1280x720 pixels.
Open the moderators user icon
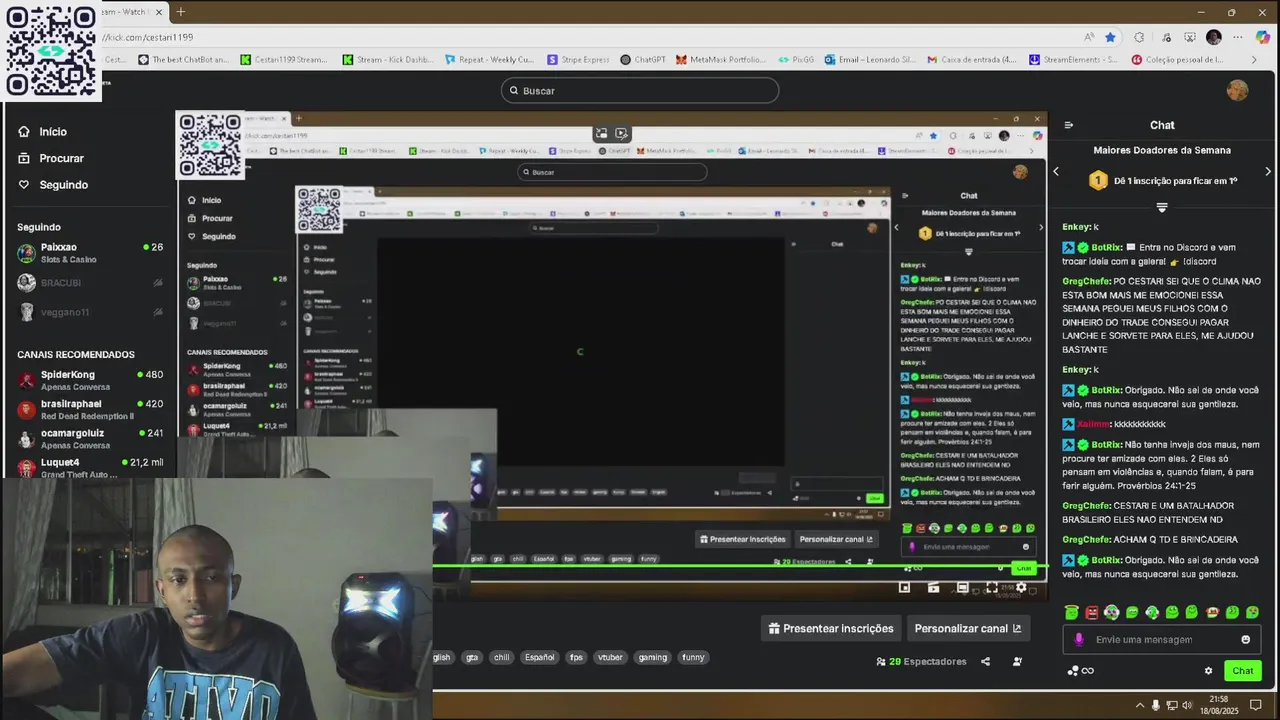[1017, 661]
